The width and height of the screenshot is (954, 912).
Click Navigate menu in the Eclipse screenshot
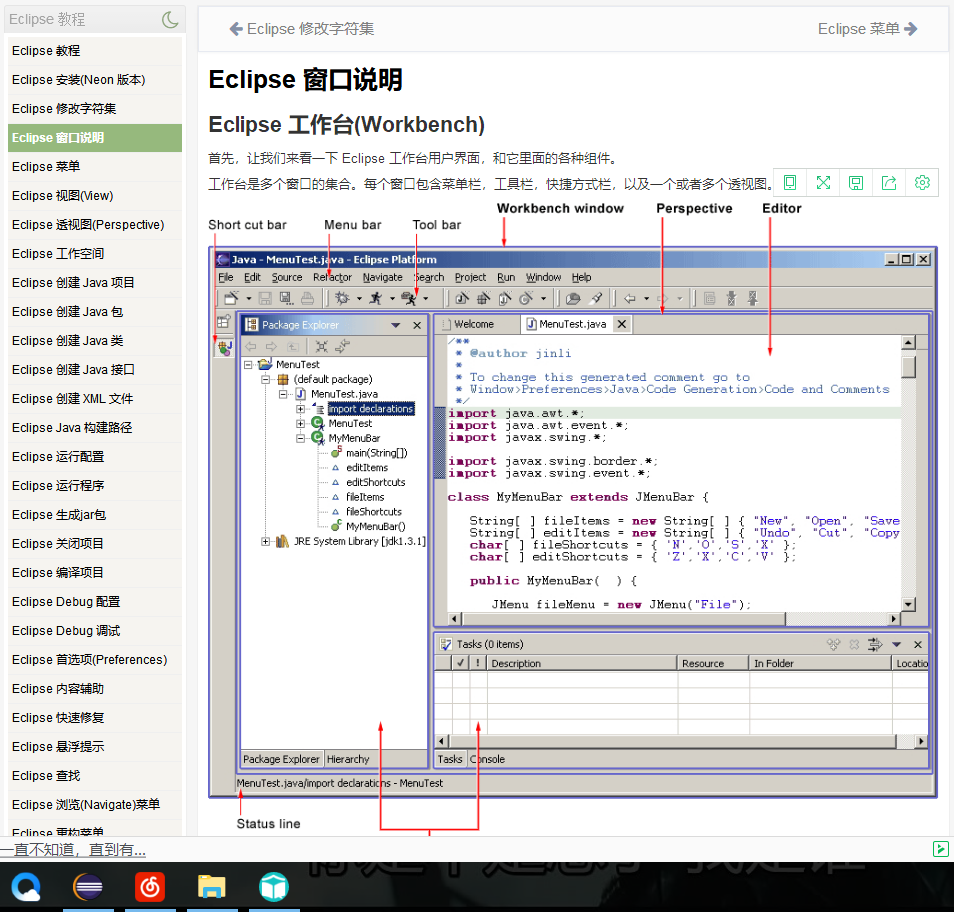(x=382, y=277)
